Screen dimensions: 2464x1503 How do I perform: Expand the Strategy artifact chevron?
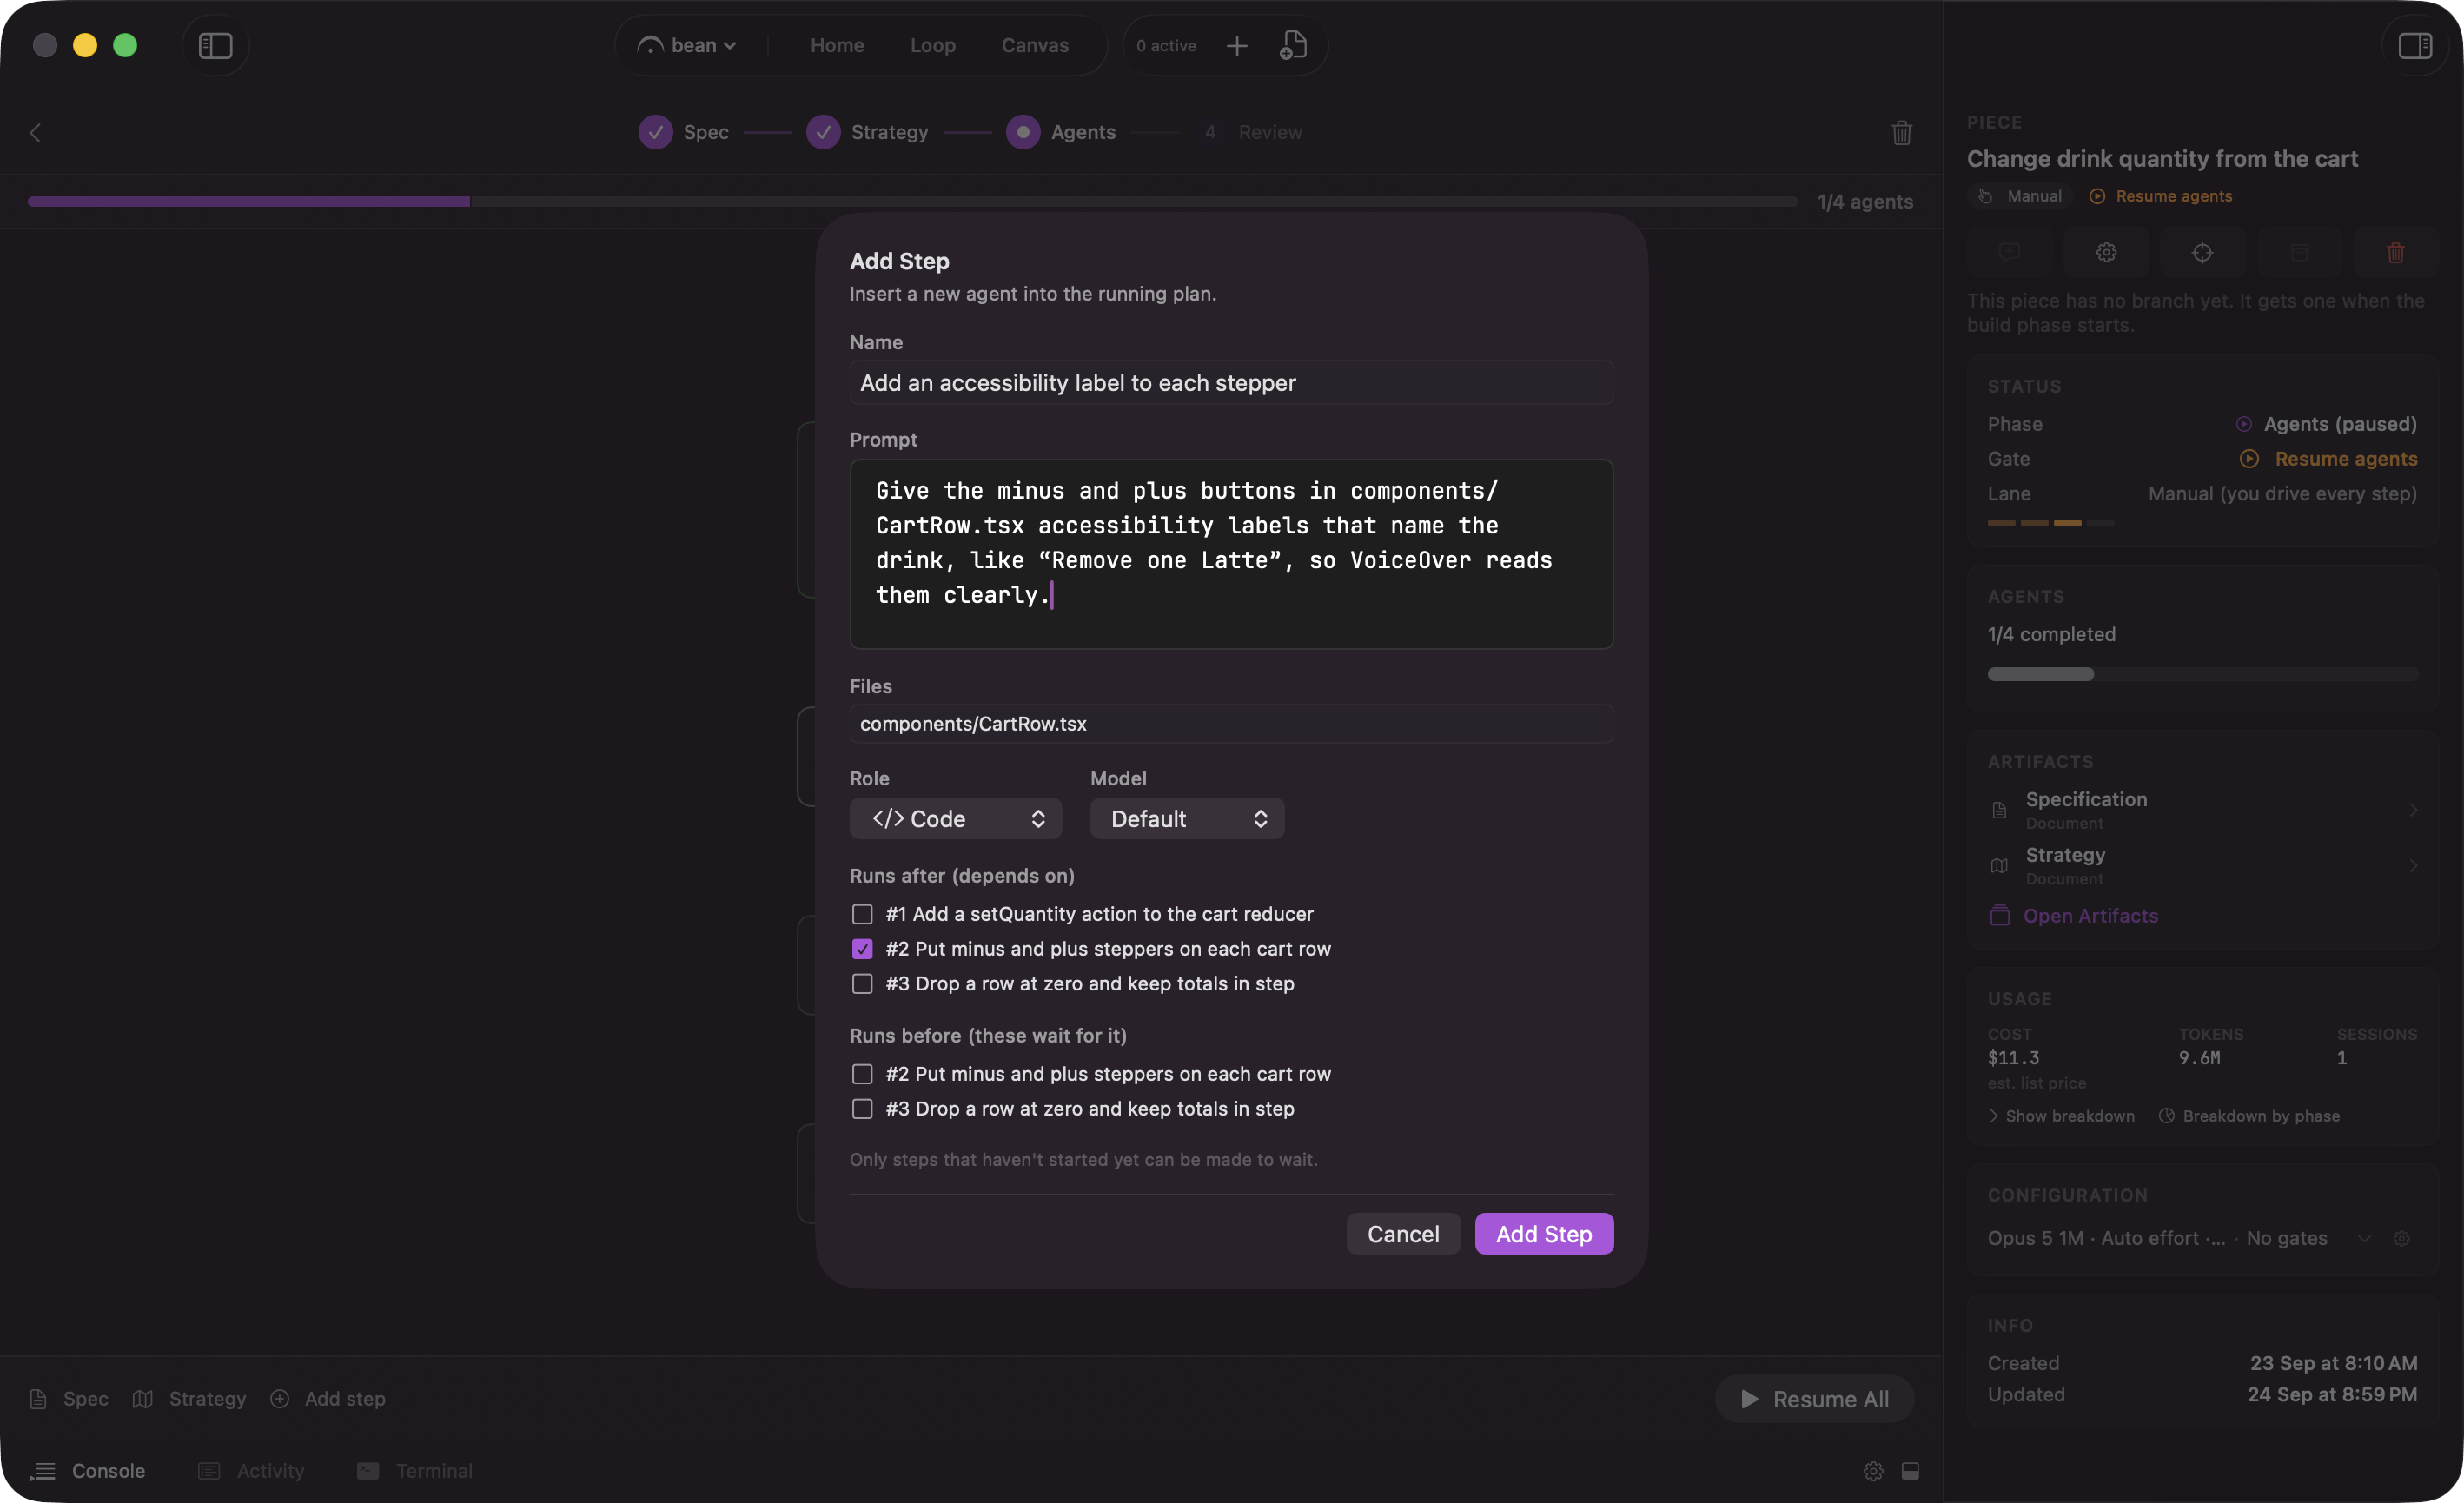2413,865
